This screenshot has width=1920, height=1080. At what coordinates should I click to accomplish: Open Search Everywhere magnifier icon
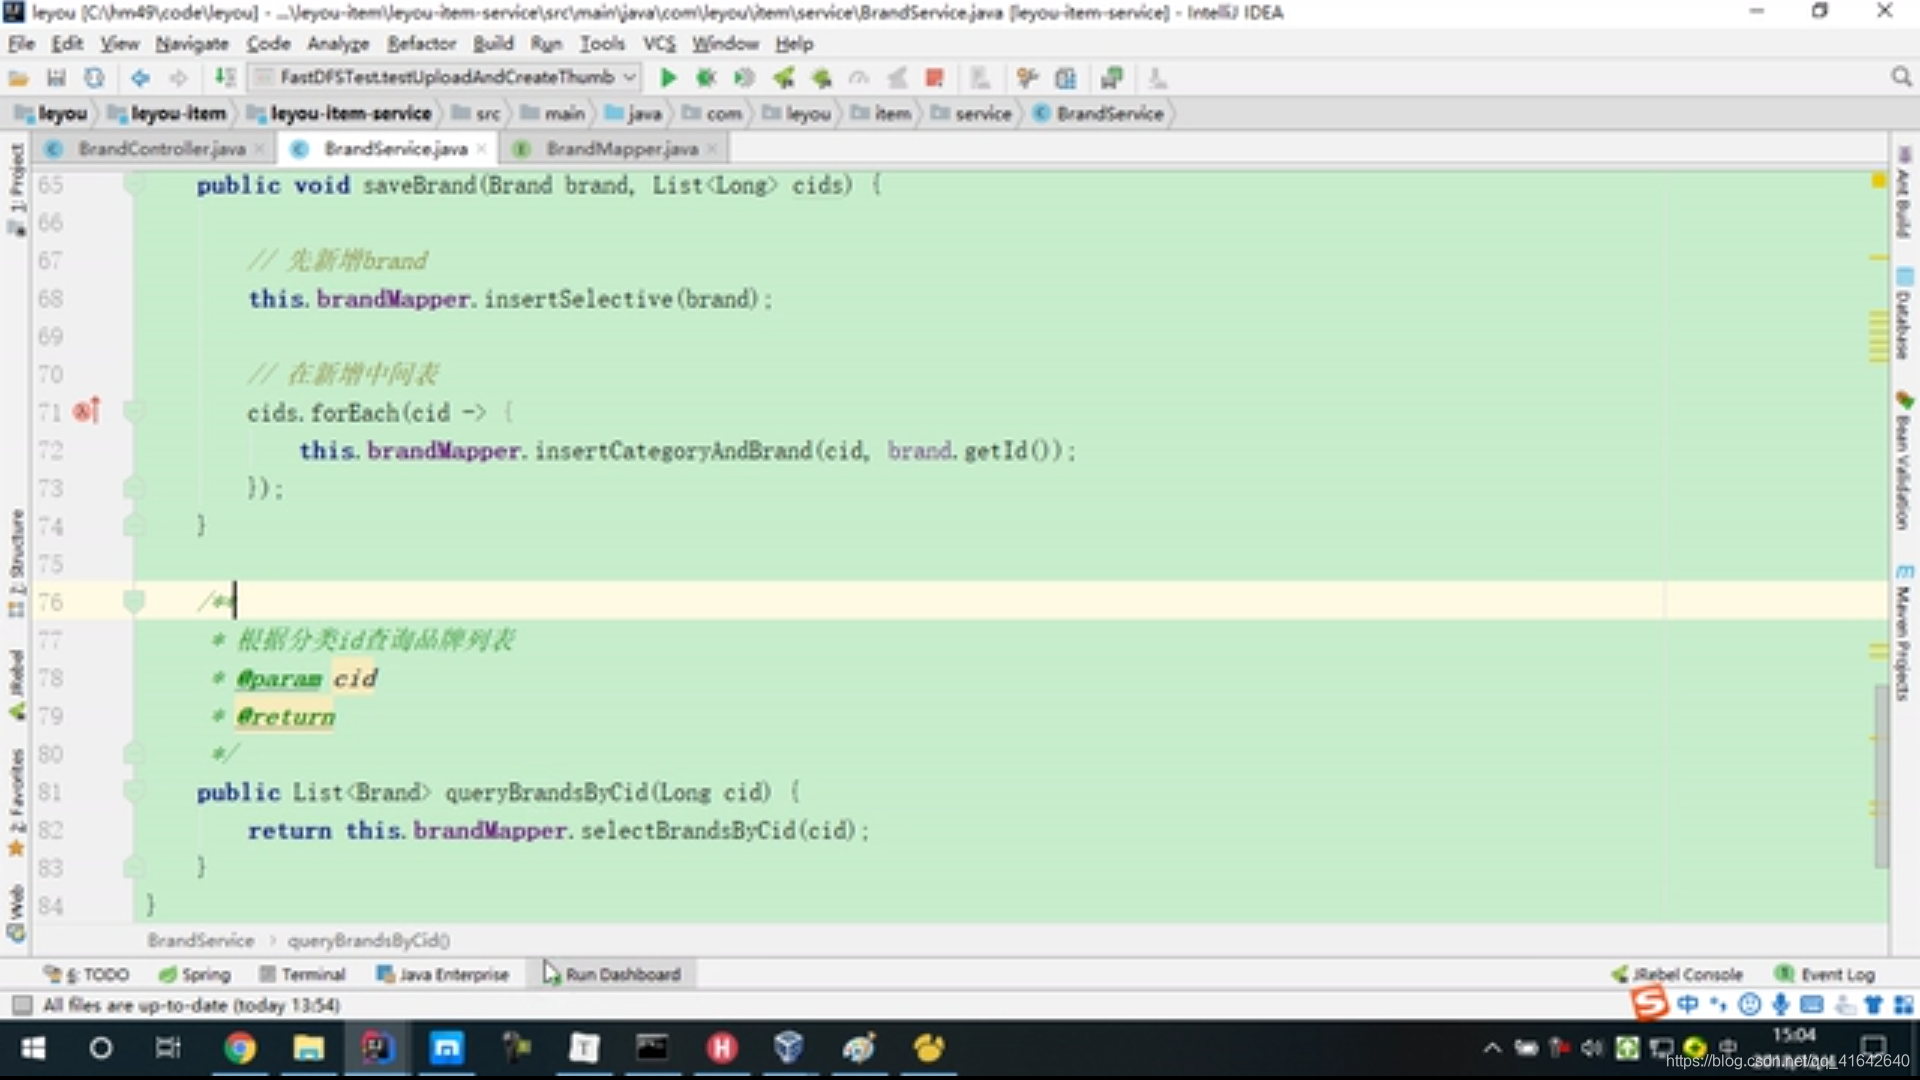[x=1901, y=77]
